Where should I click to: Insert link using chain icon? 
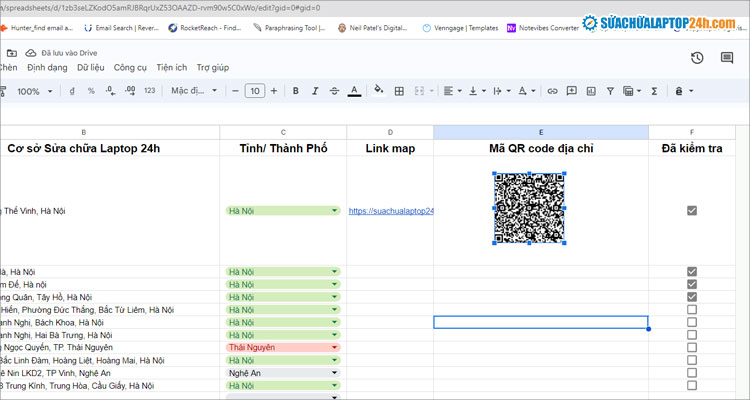(552, 91)
